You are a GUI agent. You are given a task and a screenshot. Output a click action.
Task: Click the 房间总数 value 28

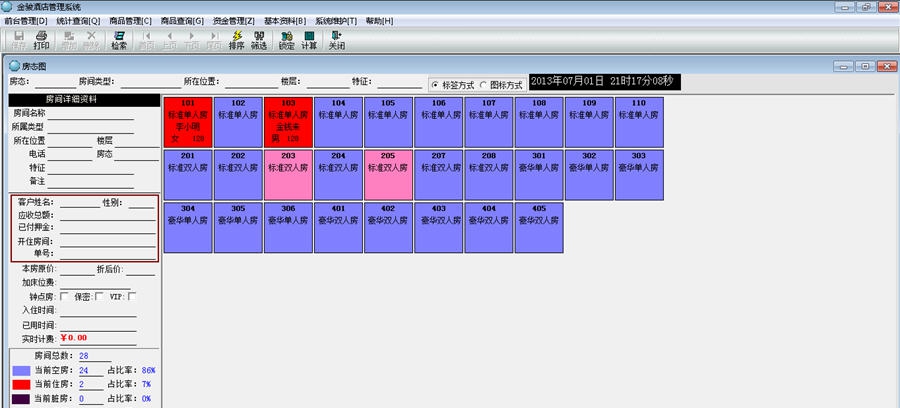(x=84, y=356)
